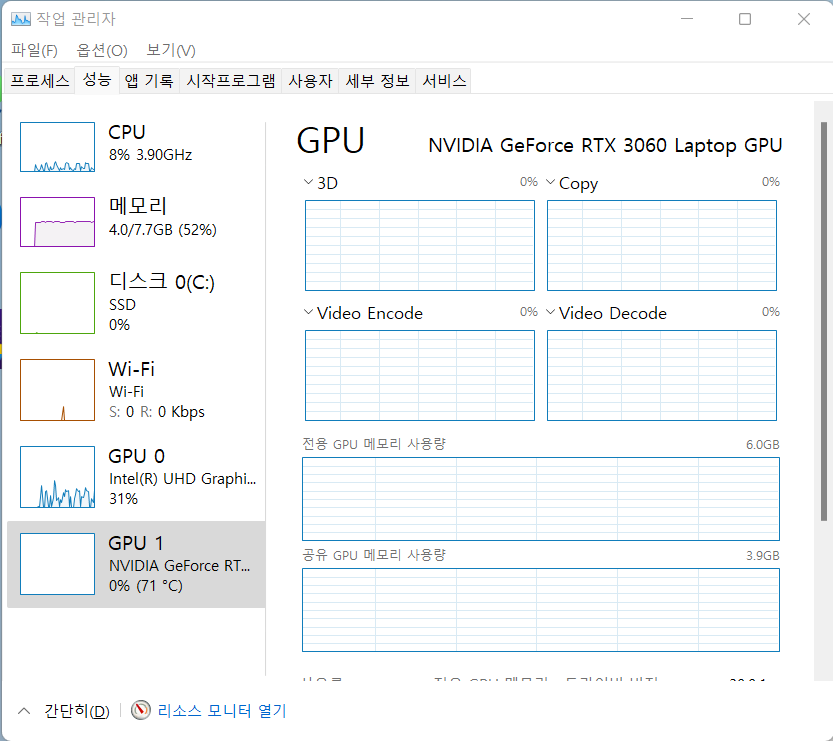Expand the Video Decode engine dropdown
833x741 pixels.
(550, 313)
